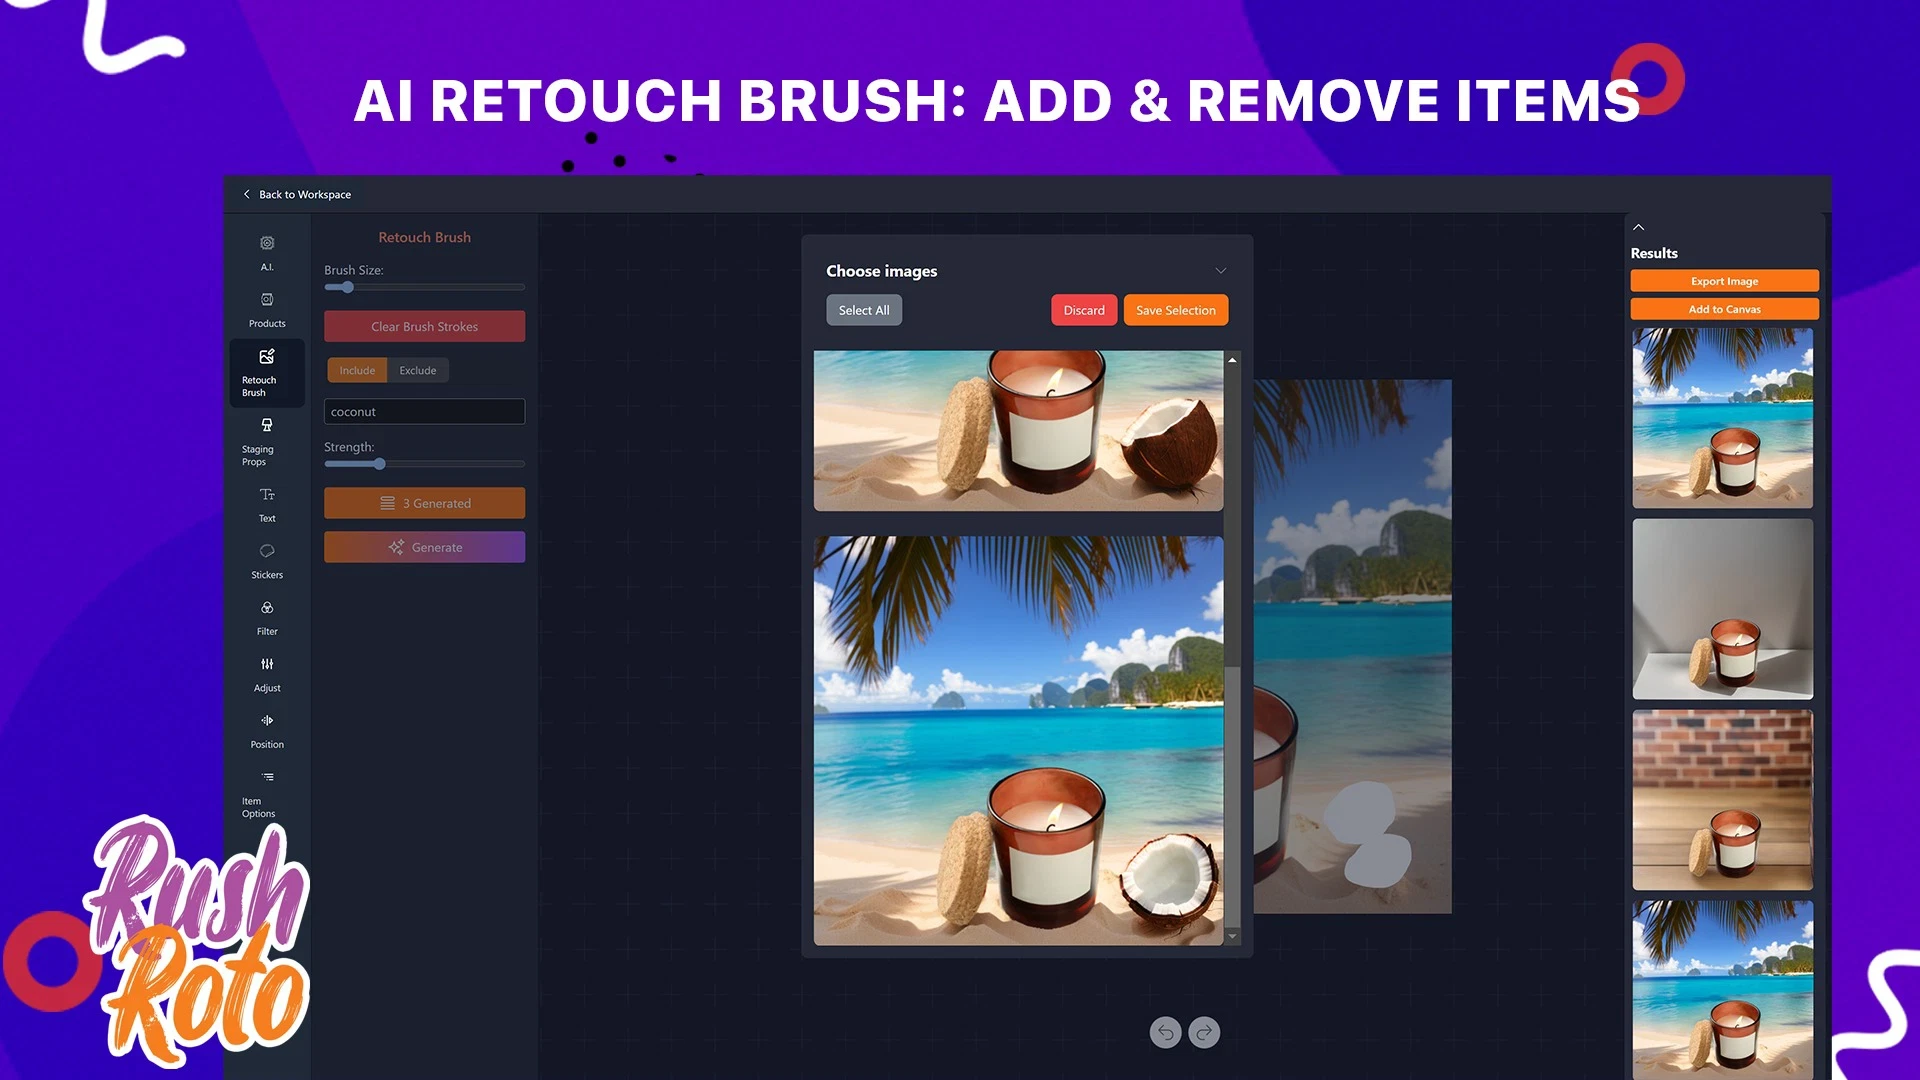Open the Position tool

(x=267, y=731)
